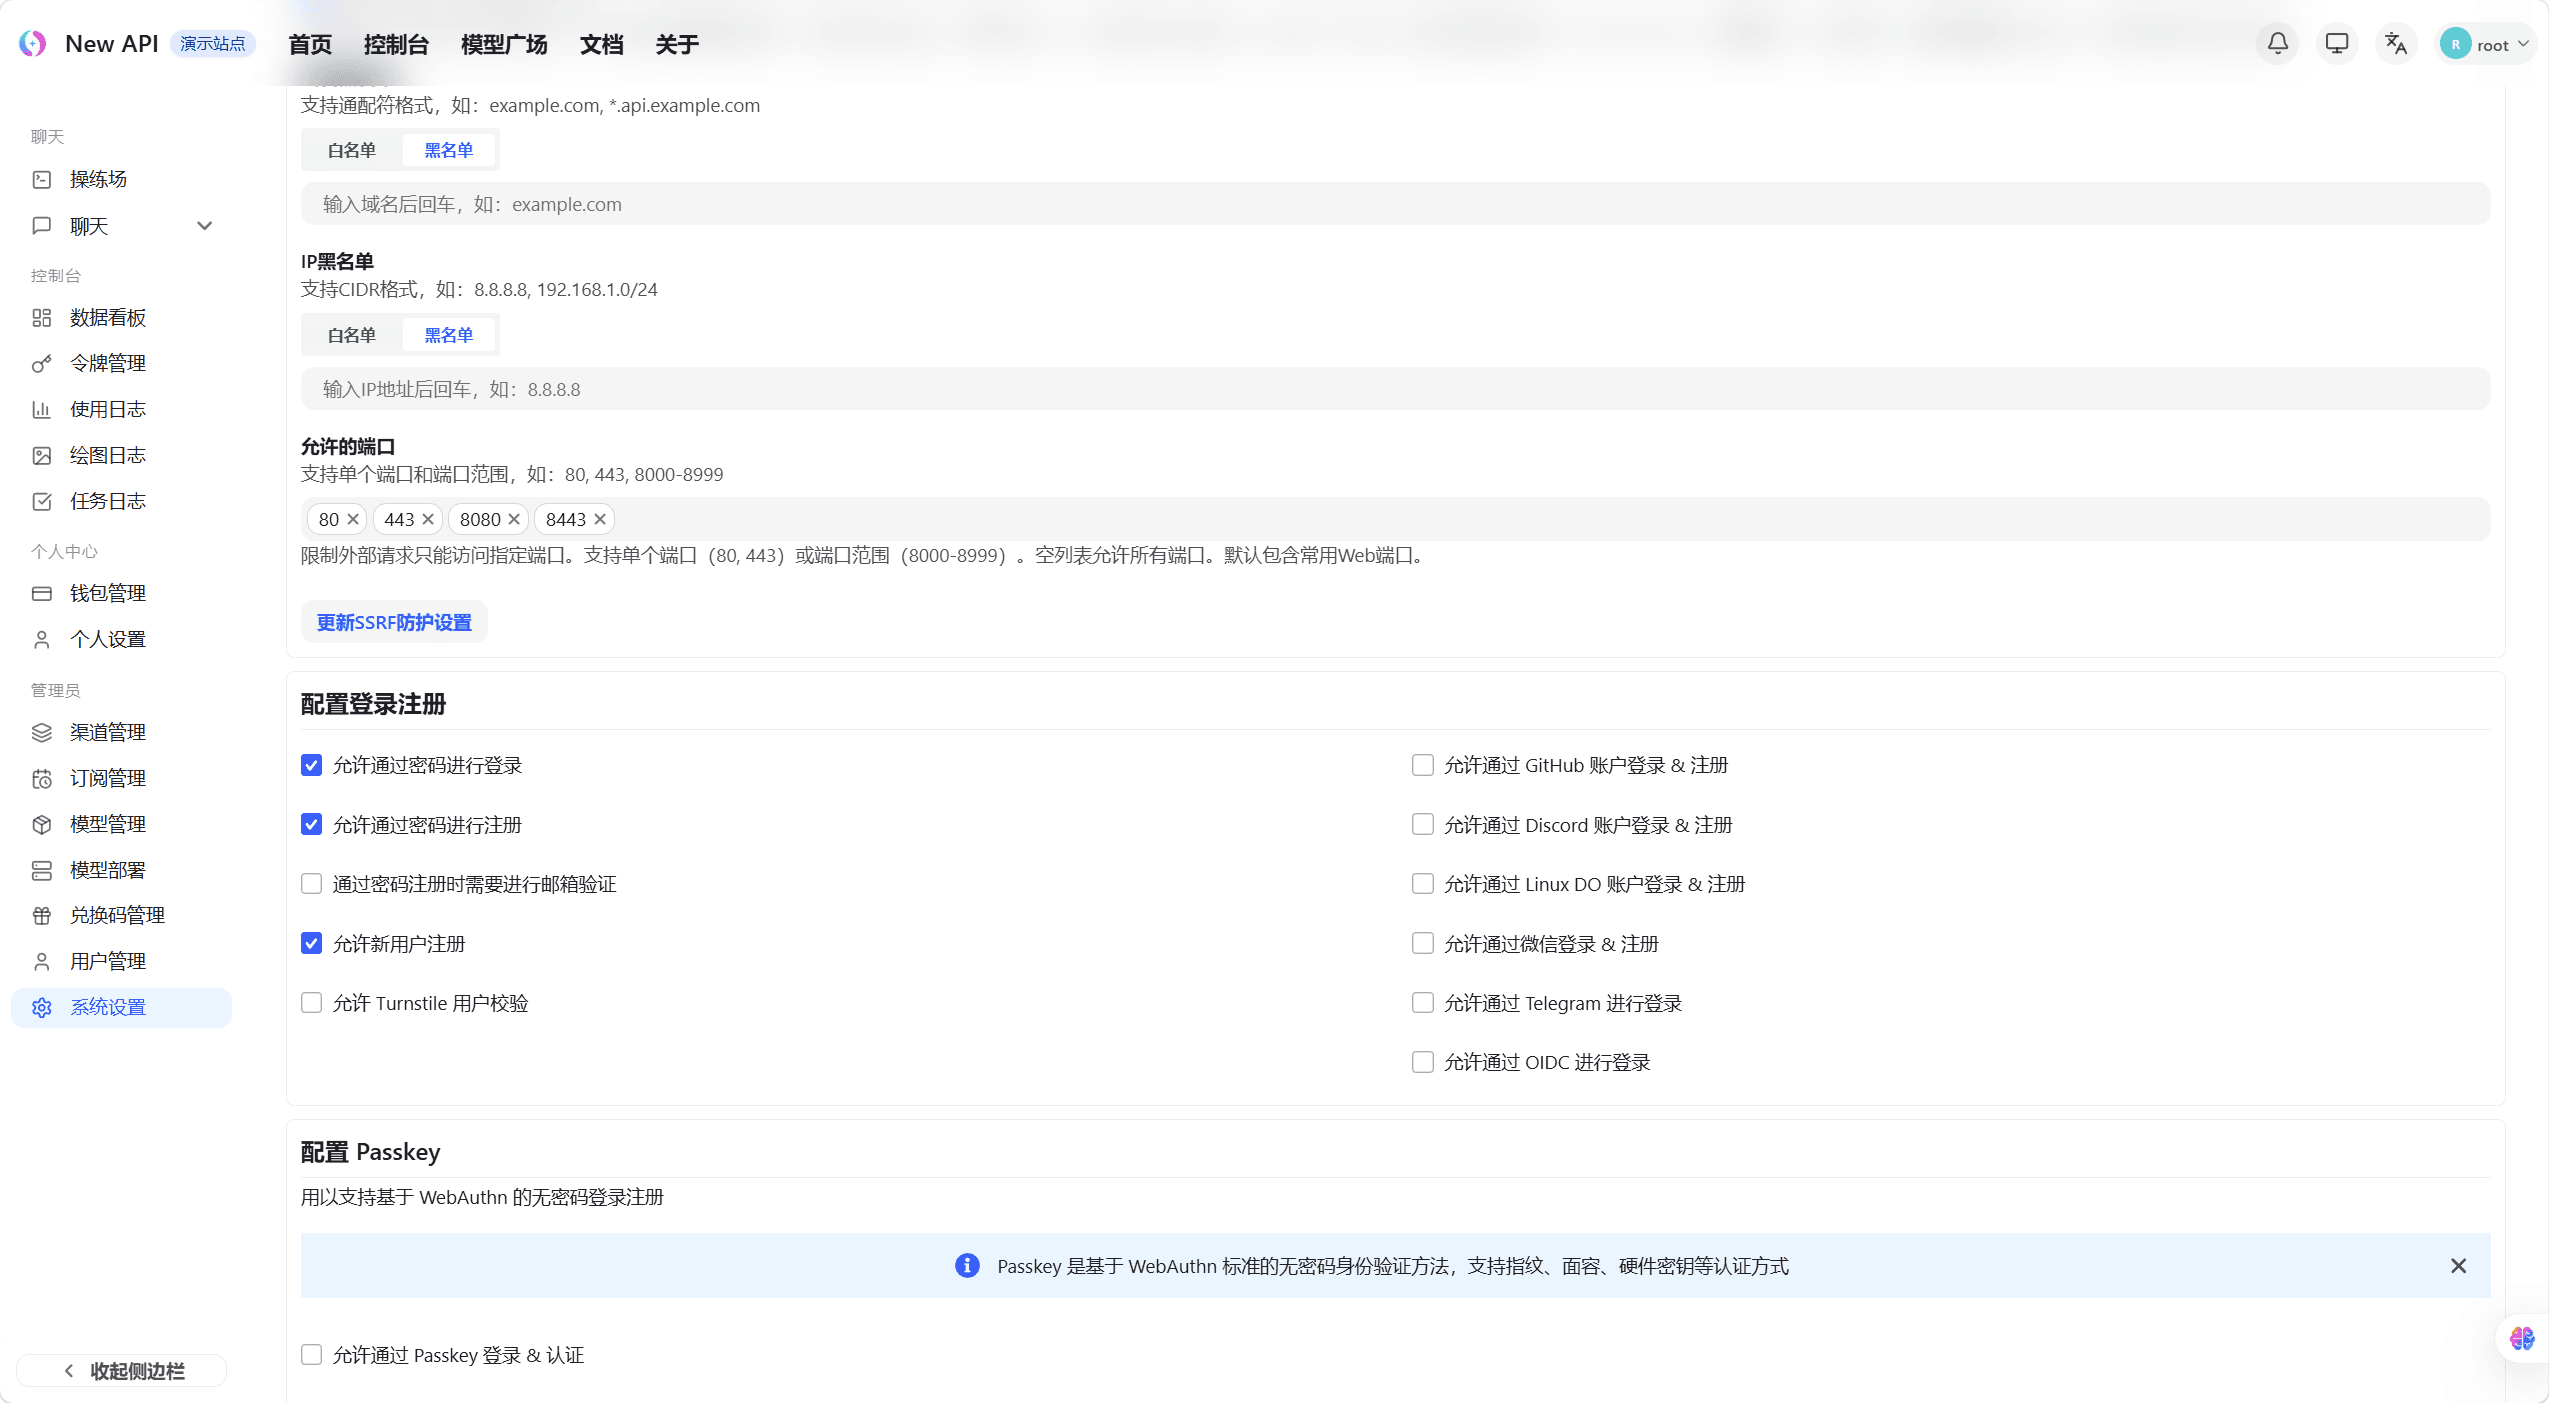Viewport: 2549px width, 1403px height.
Task: Collapse the sidebar with 收起侧边栏
Action: (x=122, y=1371)
